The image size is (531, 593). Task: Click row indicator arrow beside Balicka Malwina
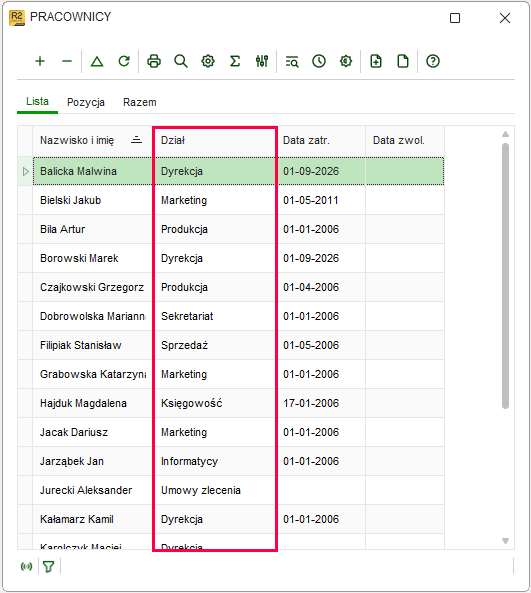[x=25, y=172]
